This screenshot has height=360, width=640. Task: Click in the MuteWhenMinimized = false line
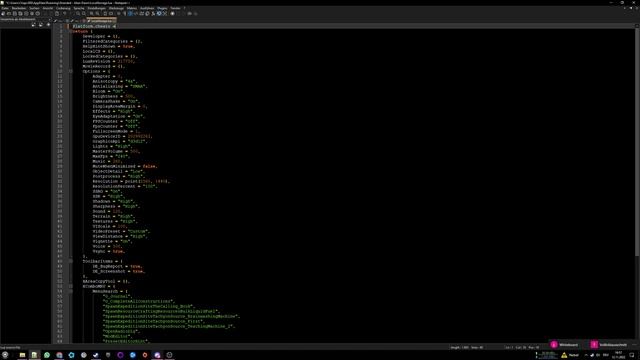pos(125,166)
